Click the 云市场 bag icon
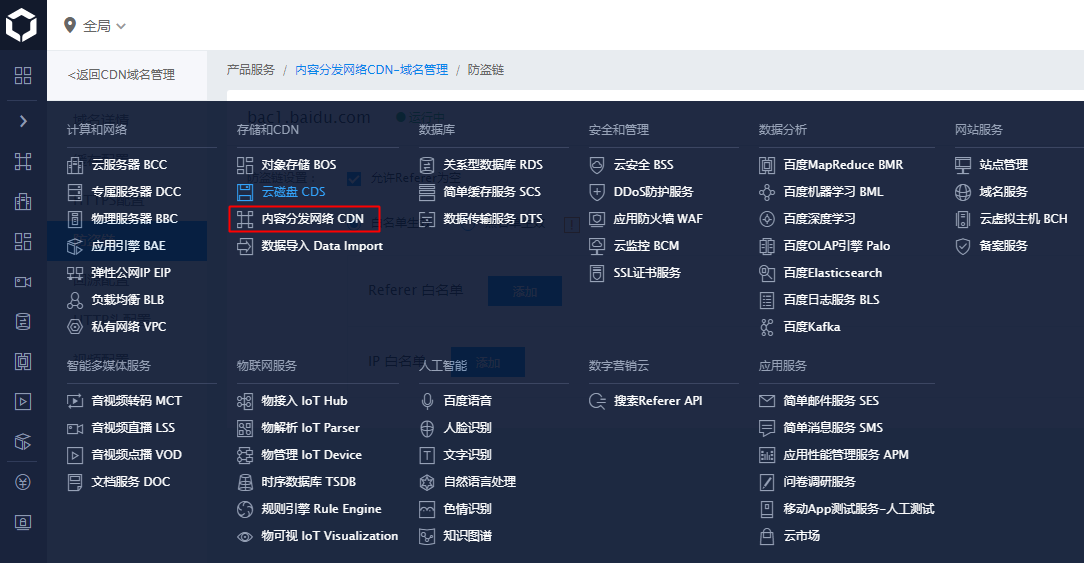This screenshot has height=563, width=1084. [767, 536]
